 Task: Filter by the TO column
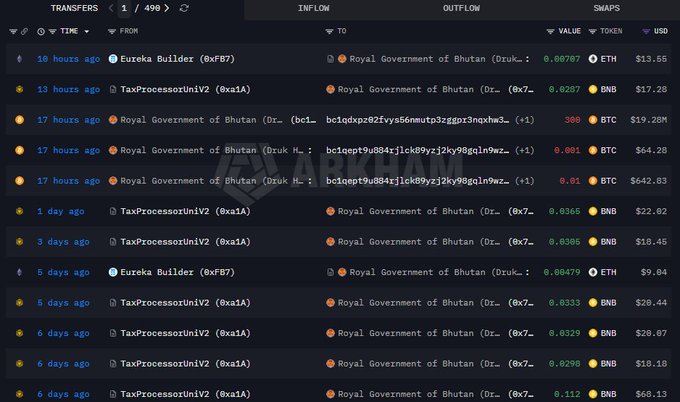pos(329,31)
